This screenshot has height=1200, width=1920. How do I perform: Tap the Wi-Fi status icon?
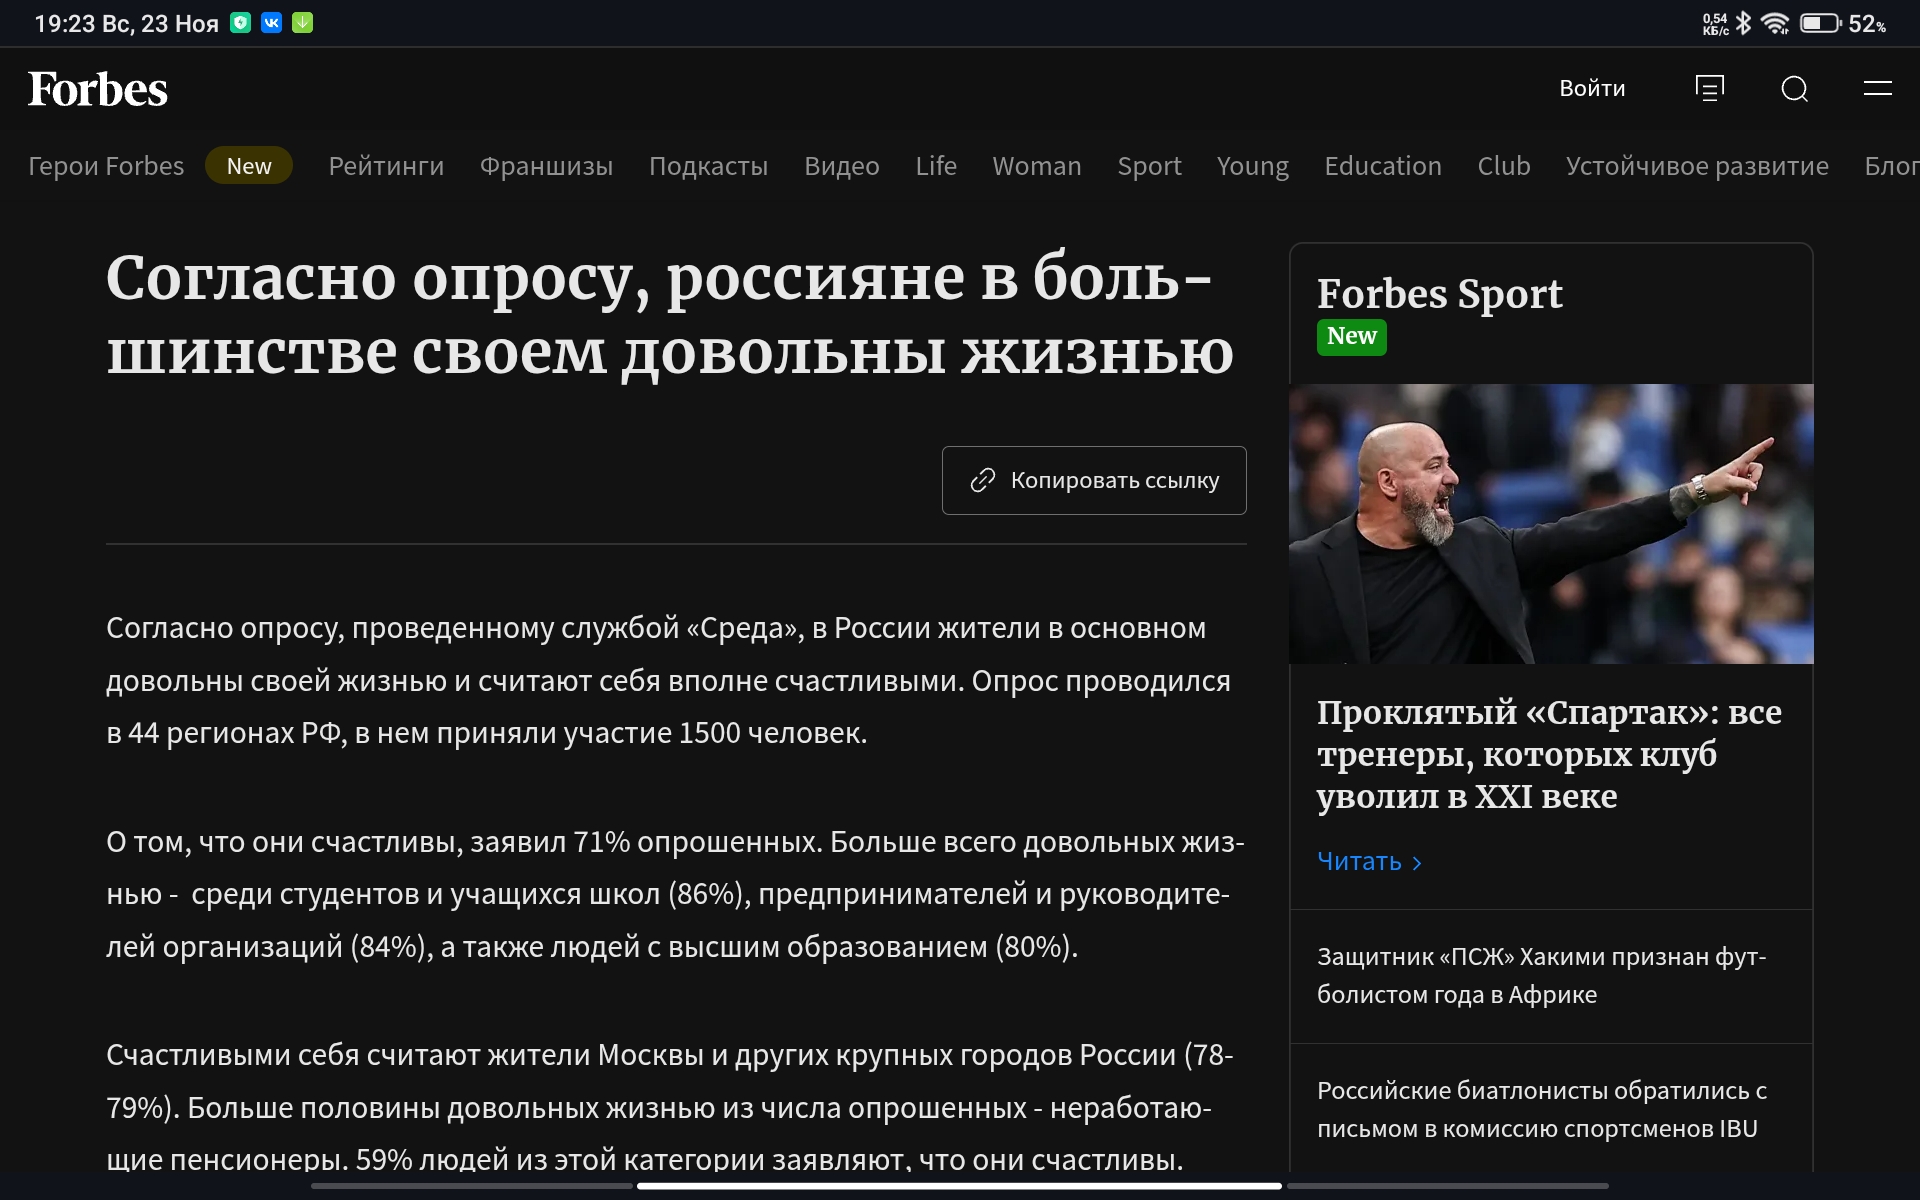(x=1775, y=23)
